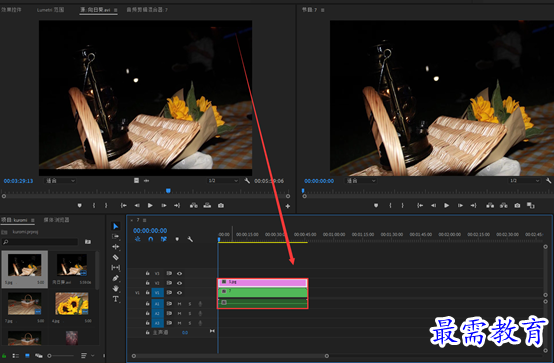Toggle Linked Selection in the timeline
This screenshot has width=554, height=363.
pyautogui.click(x=164, y=239)
